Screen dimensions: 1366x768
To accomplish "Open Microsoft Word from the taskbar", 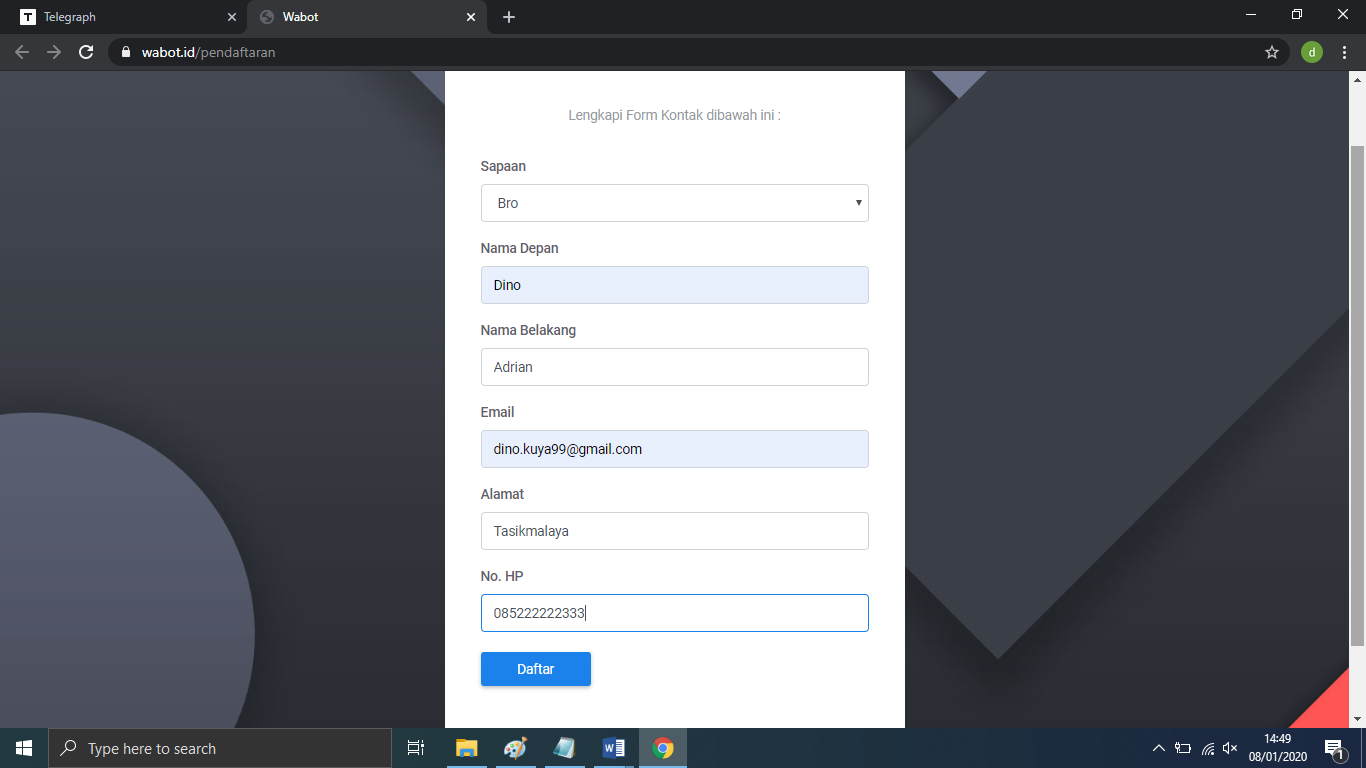I will (x=613, y=748).
